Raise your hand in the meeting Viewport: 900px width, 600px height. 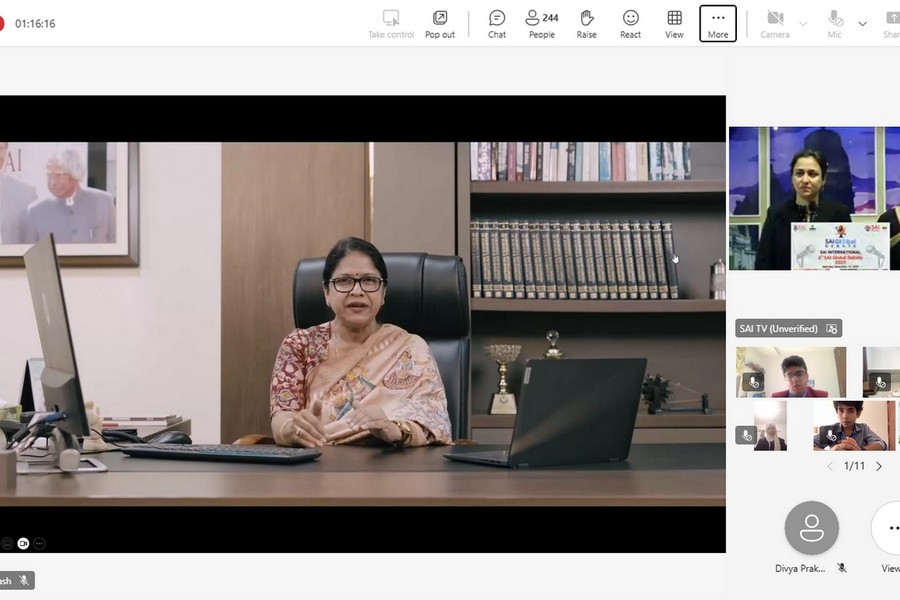pyautogui.click(x=586, y=23)
